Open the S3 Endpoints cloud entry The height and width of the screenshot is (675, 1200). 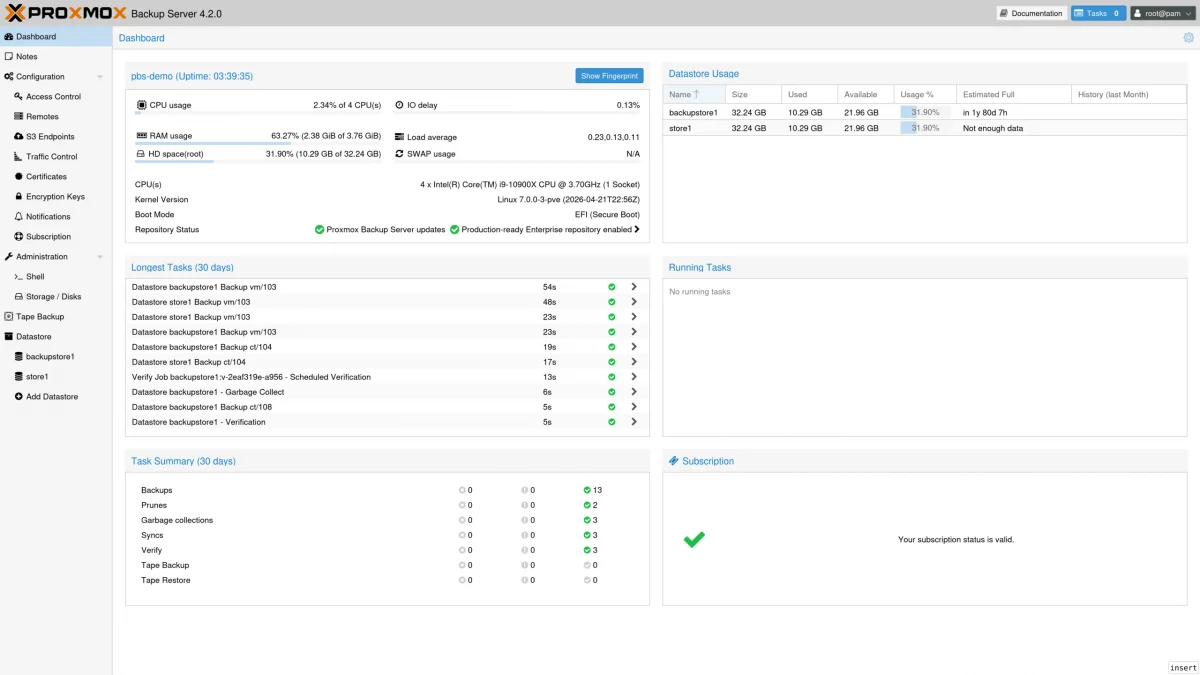(x=50, y=137)
